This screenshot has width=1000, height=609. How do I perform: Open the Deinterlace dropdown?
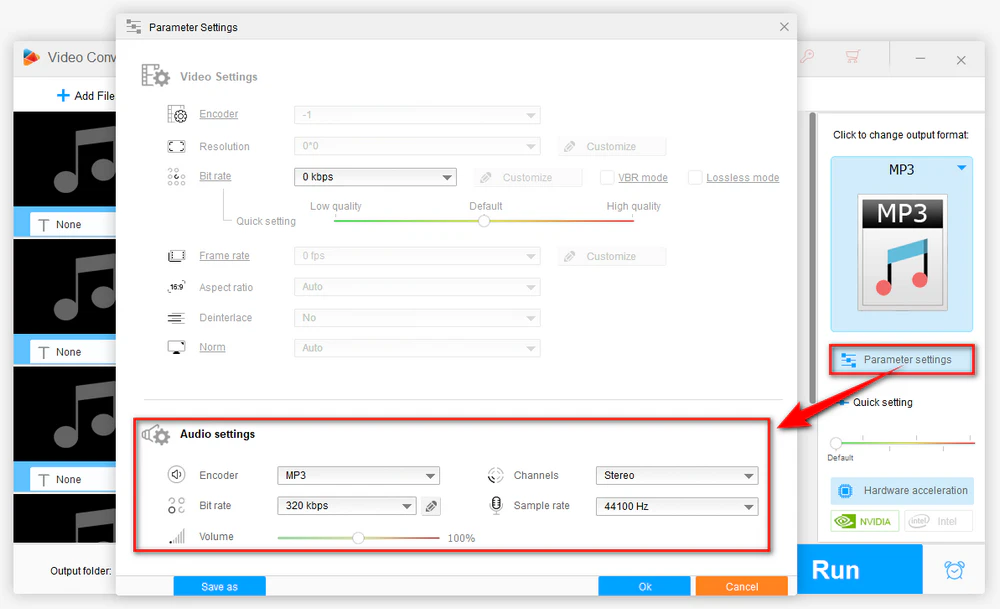point(417,318)
